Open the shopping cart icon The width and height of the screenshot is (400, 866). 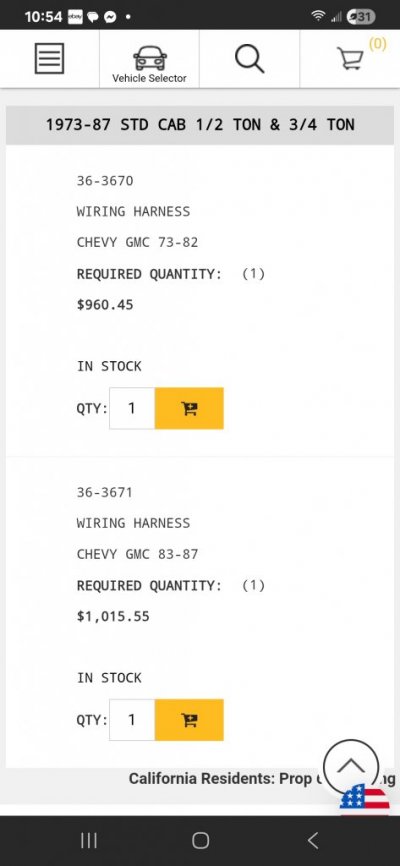(350, 59)
